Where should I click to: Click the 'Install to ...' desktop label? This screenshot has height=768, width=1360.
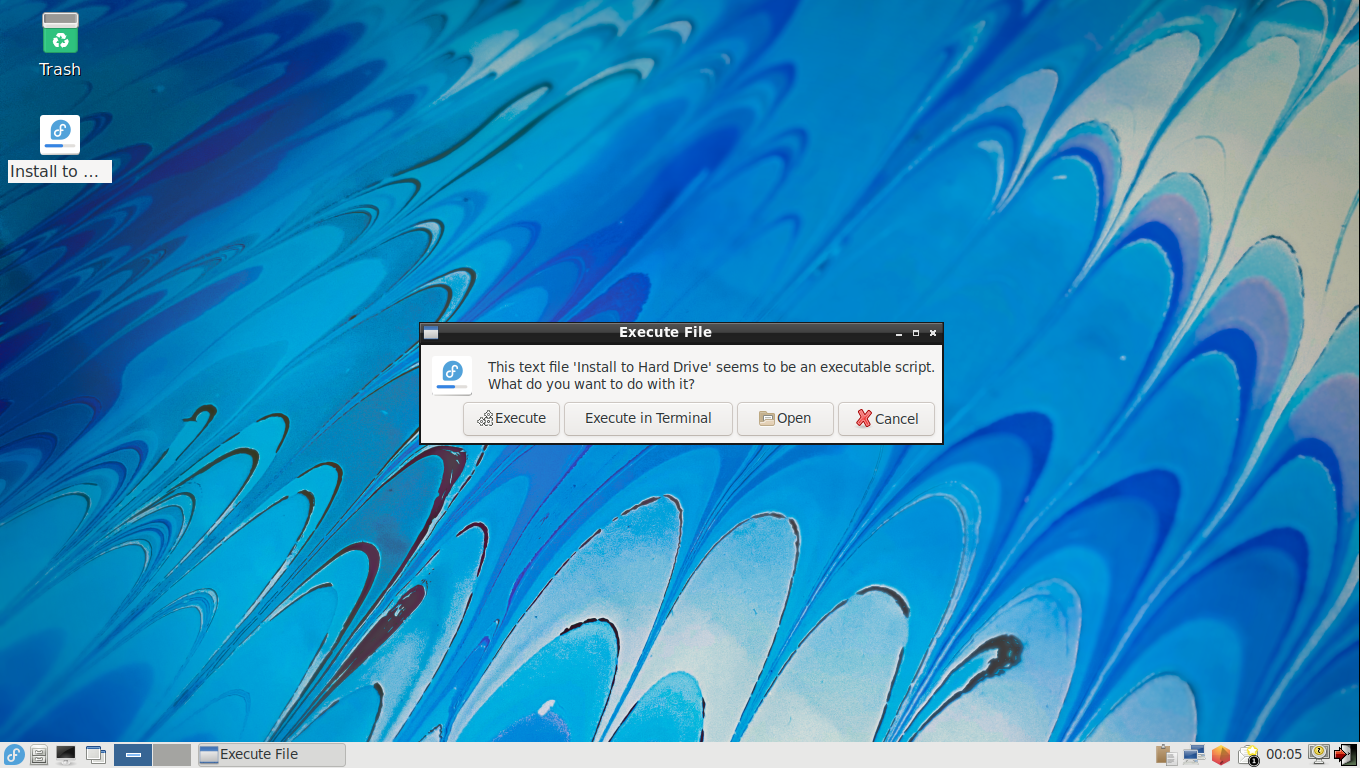point(60,172)
